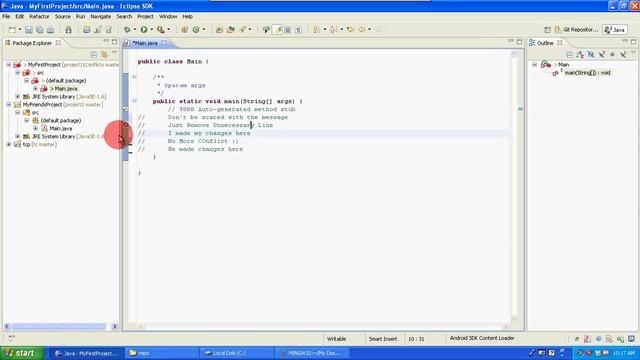This screenshot has width=640, height=360.
Task: Collapse the MyFriendsProject tree node
Action: (9, 104)
